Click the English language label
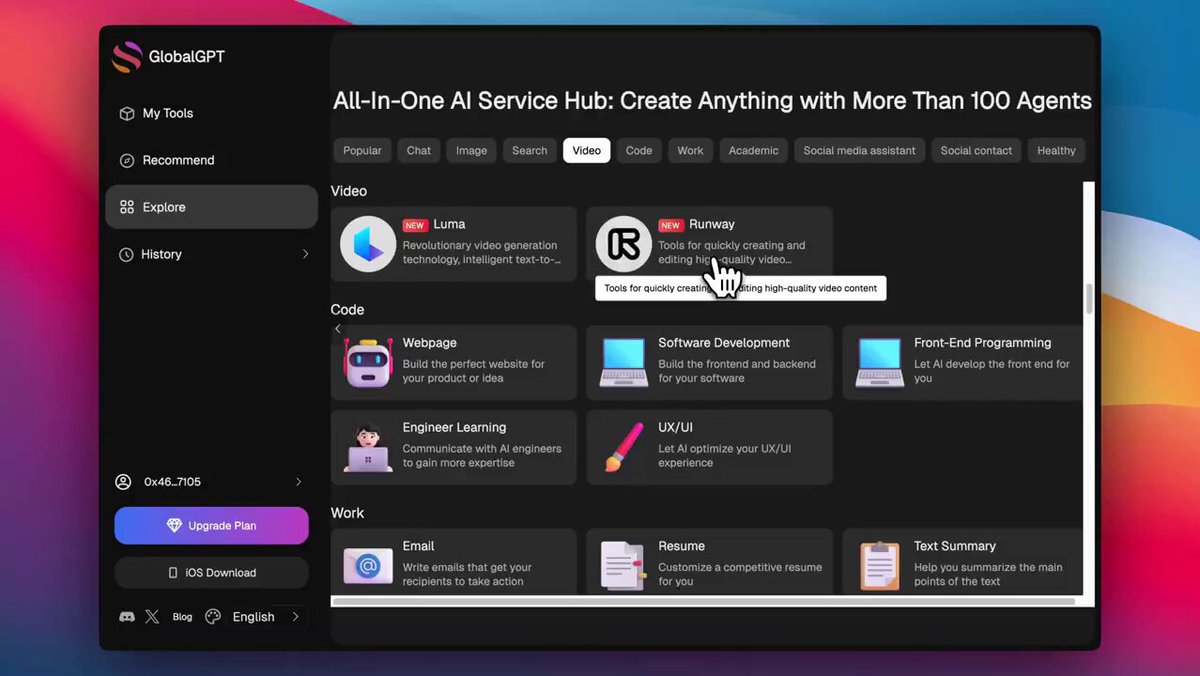Screen dimensions: 1200x676 coord(253,617)
